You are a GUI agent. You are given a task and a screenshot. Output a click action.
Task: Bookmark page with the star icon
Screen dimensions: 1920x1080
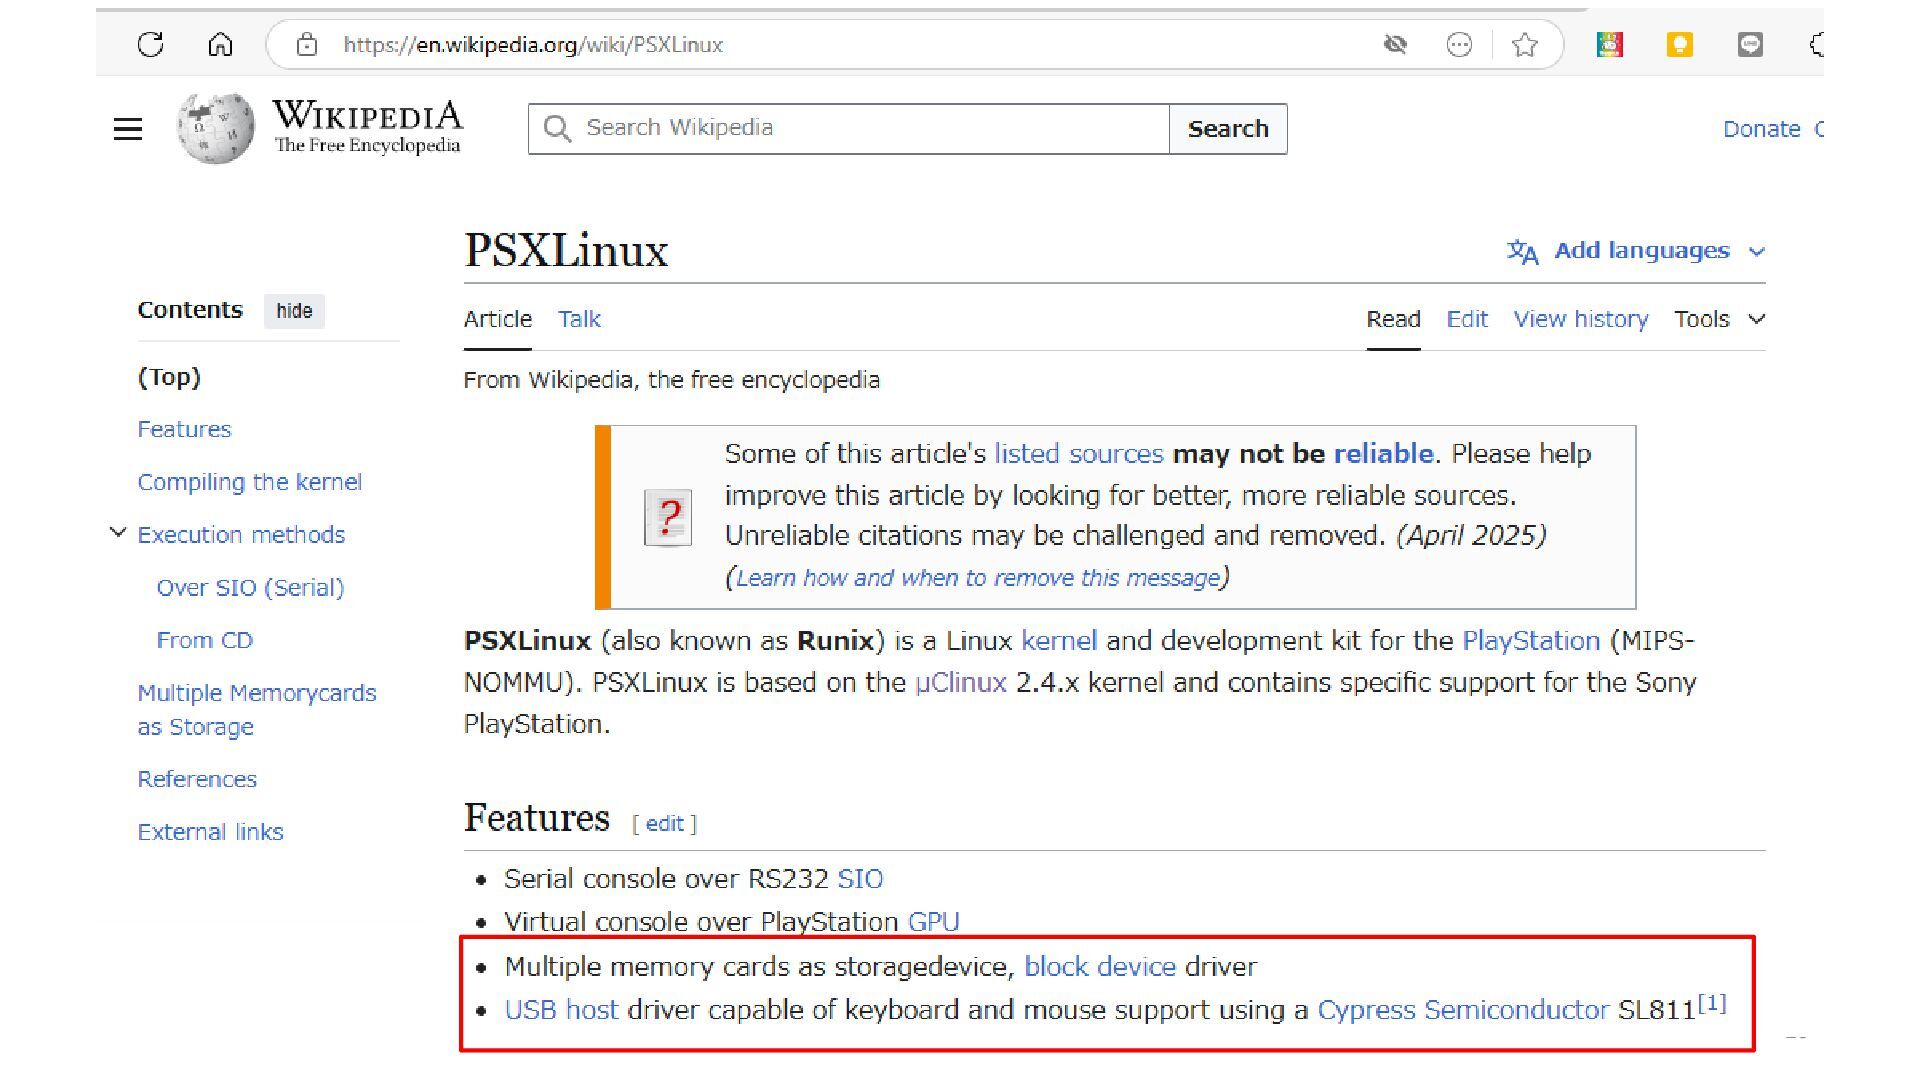point(1524,45)
